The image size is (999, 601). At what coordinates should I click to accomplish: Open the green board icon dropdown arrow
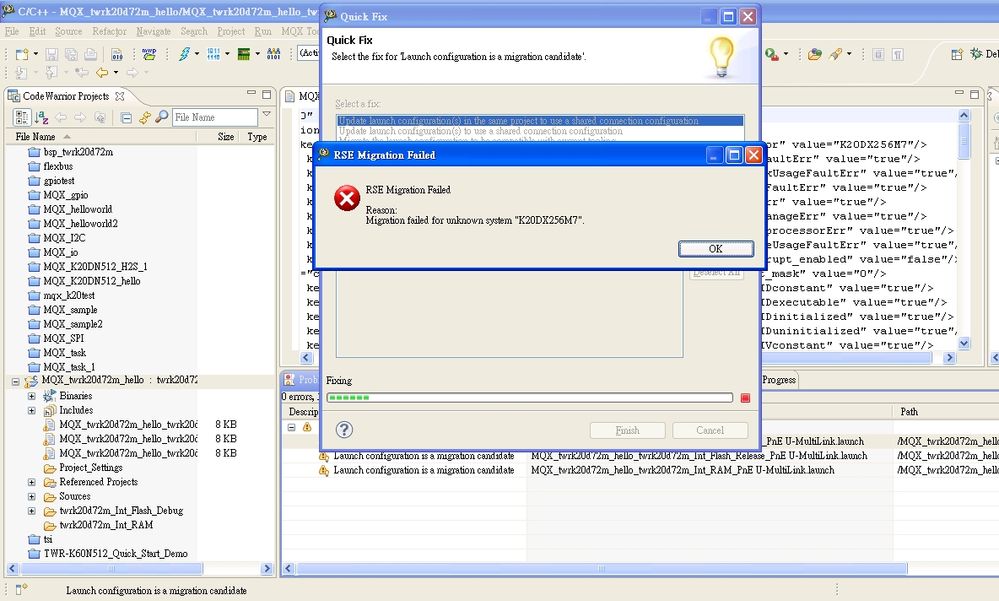coord(257,54)
